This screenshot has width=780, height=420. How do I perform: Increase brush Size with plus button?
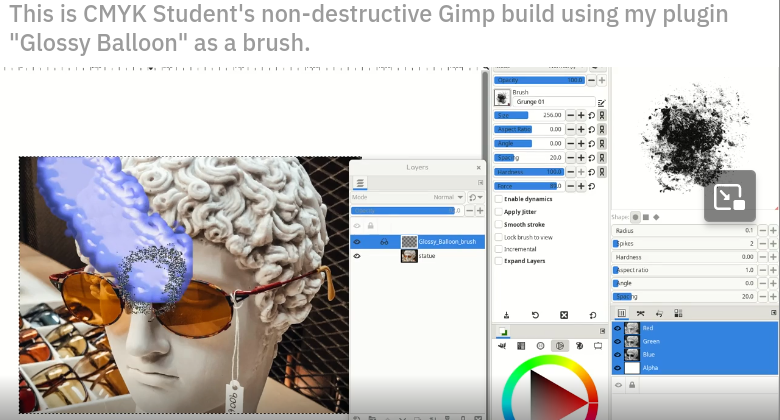click(581, 115)
